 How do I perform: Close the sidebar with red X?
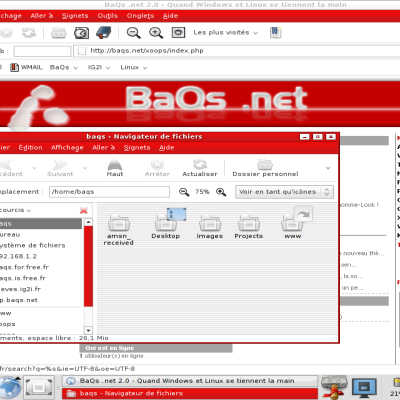(84, 210)
